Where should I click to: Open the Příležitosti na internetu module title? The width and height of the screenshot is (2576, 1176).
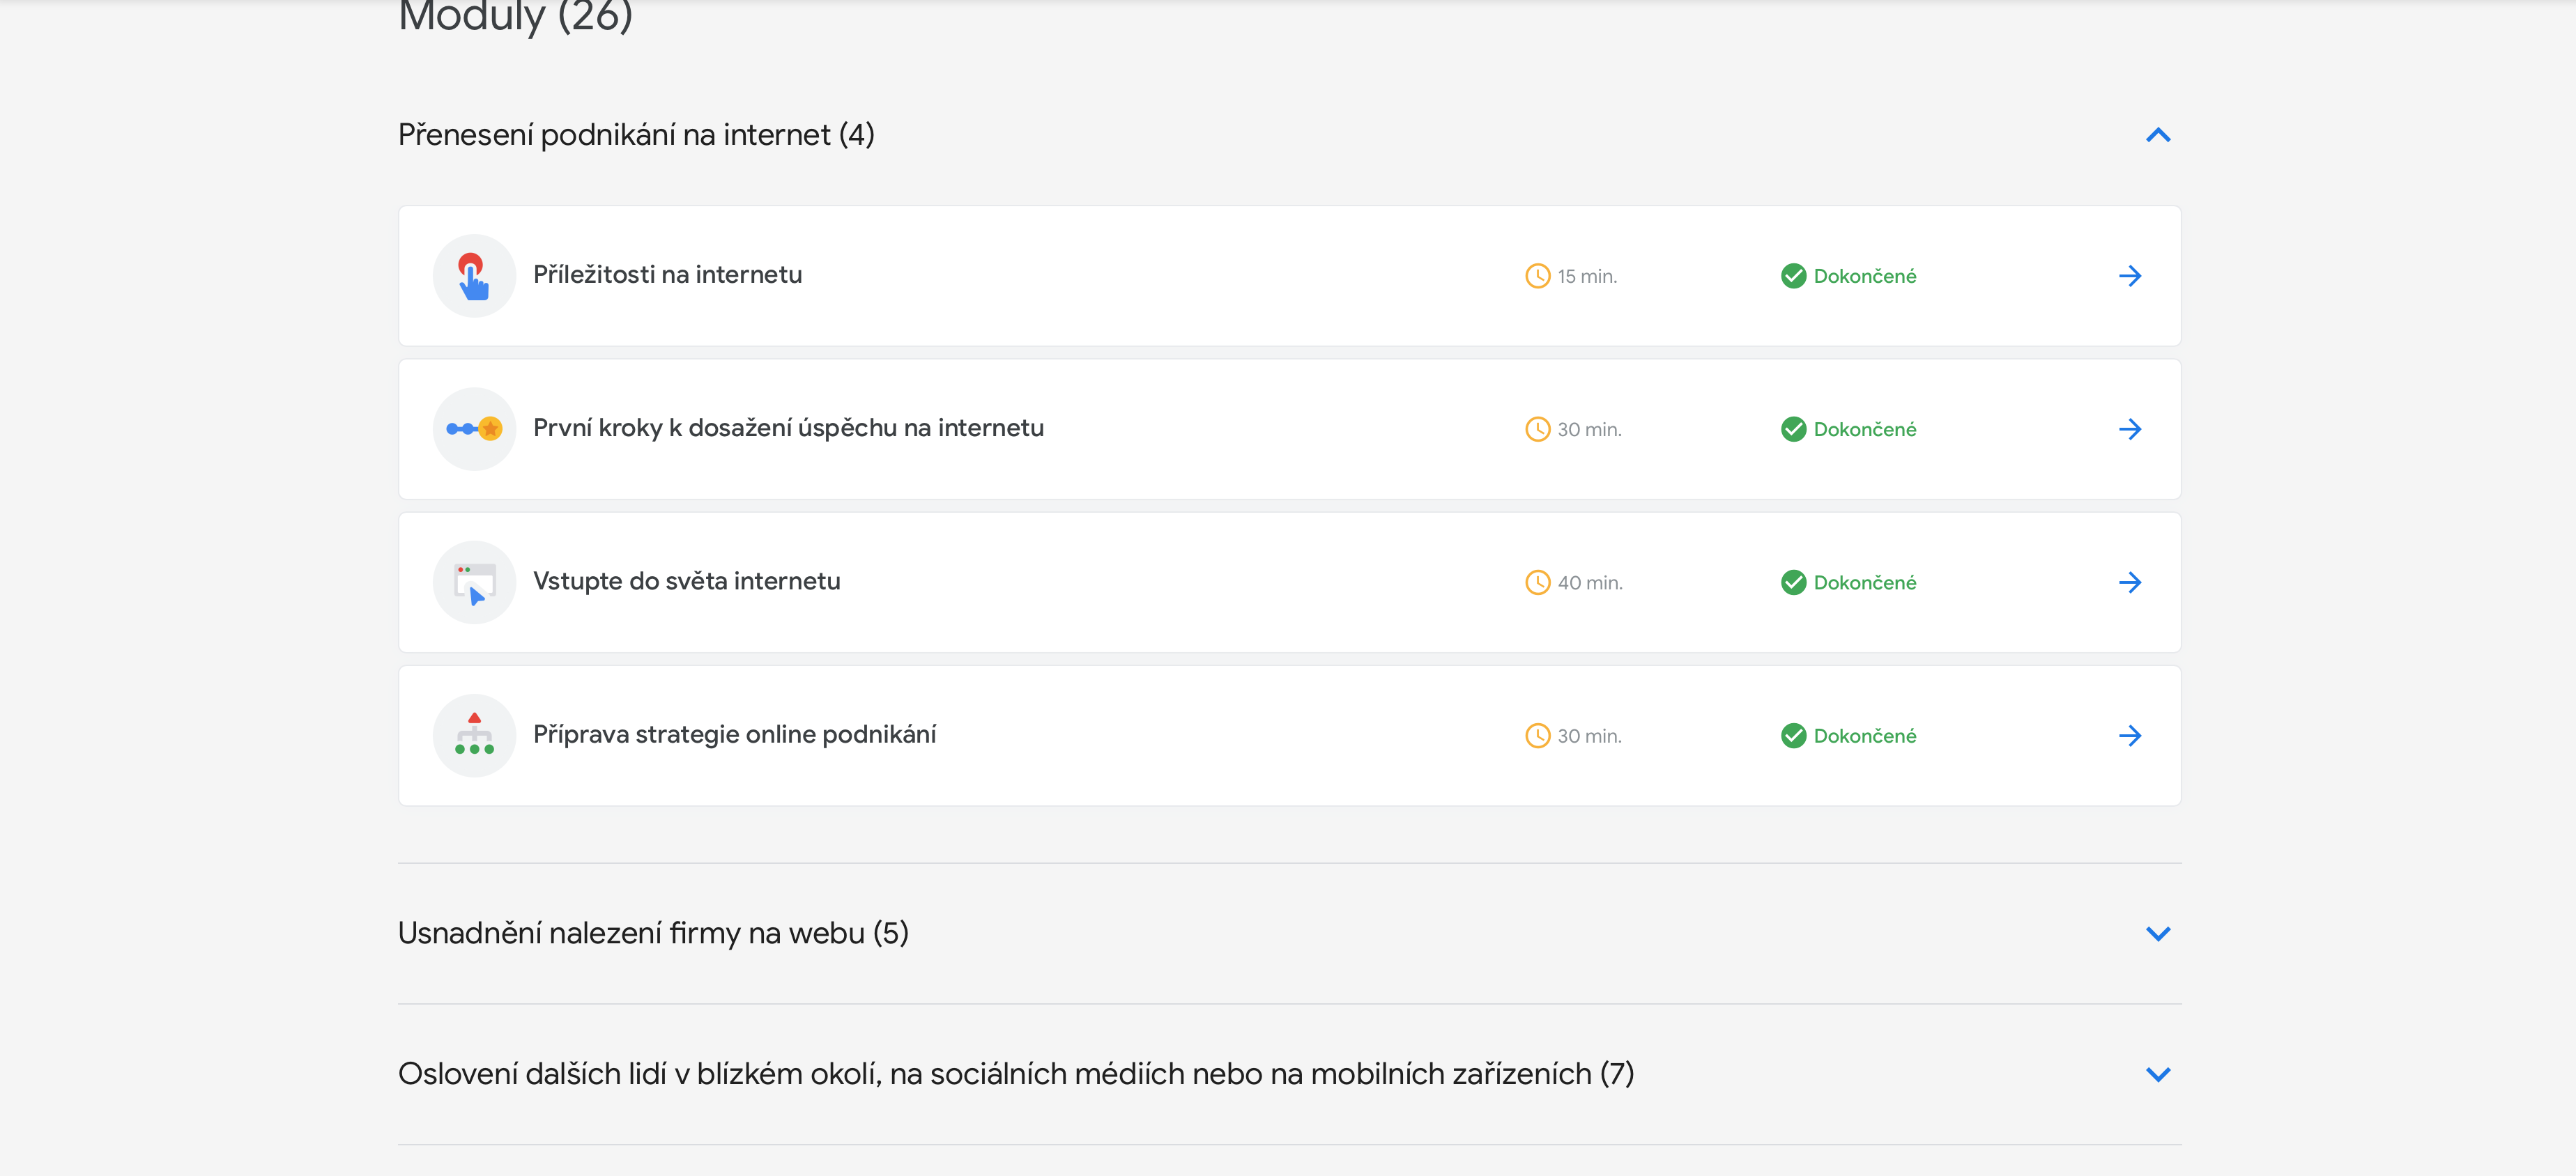click(x=667, y=275)
